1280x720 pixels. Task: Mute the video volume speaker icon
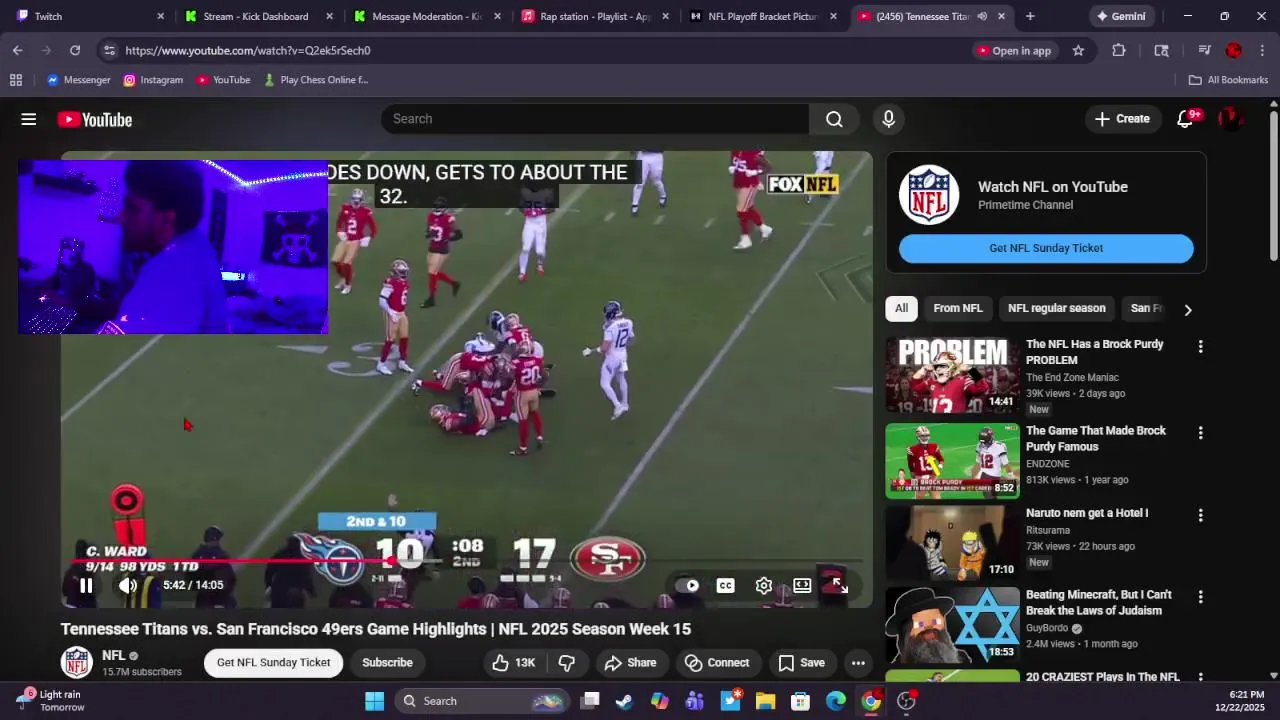[127, 586]
